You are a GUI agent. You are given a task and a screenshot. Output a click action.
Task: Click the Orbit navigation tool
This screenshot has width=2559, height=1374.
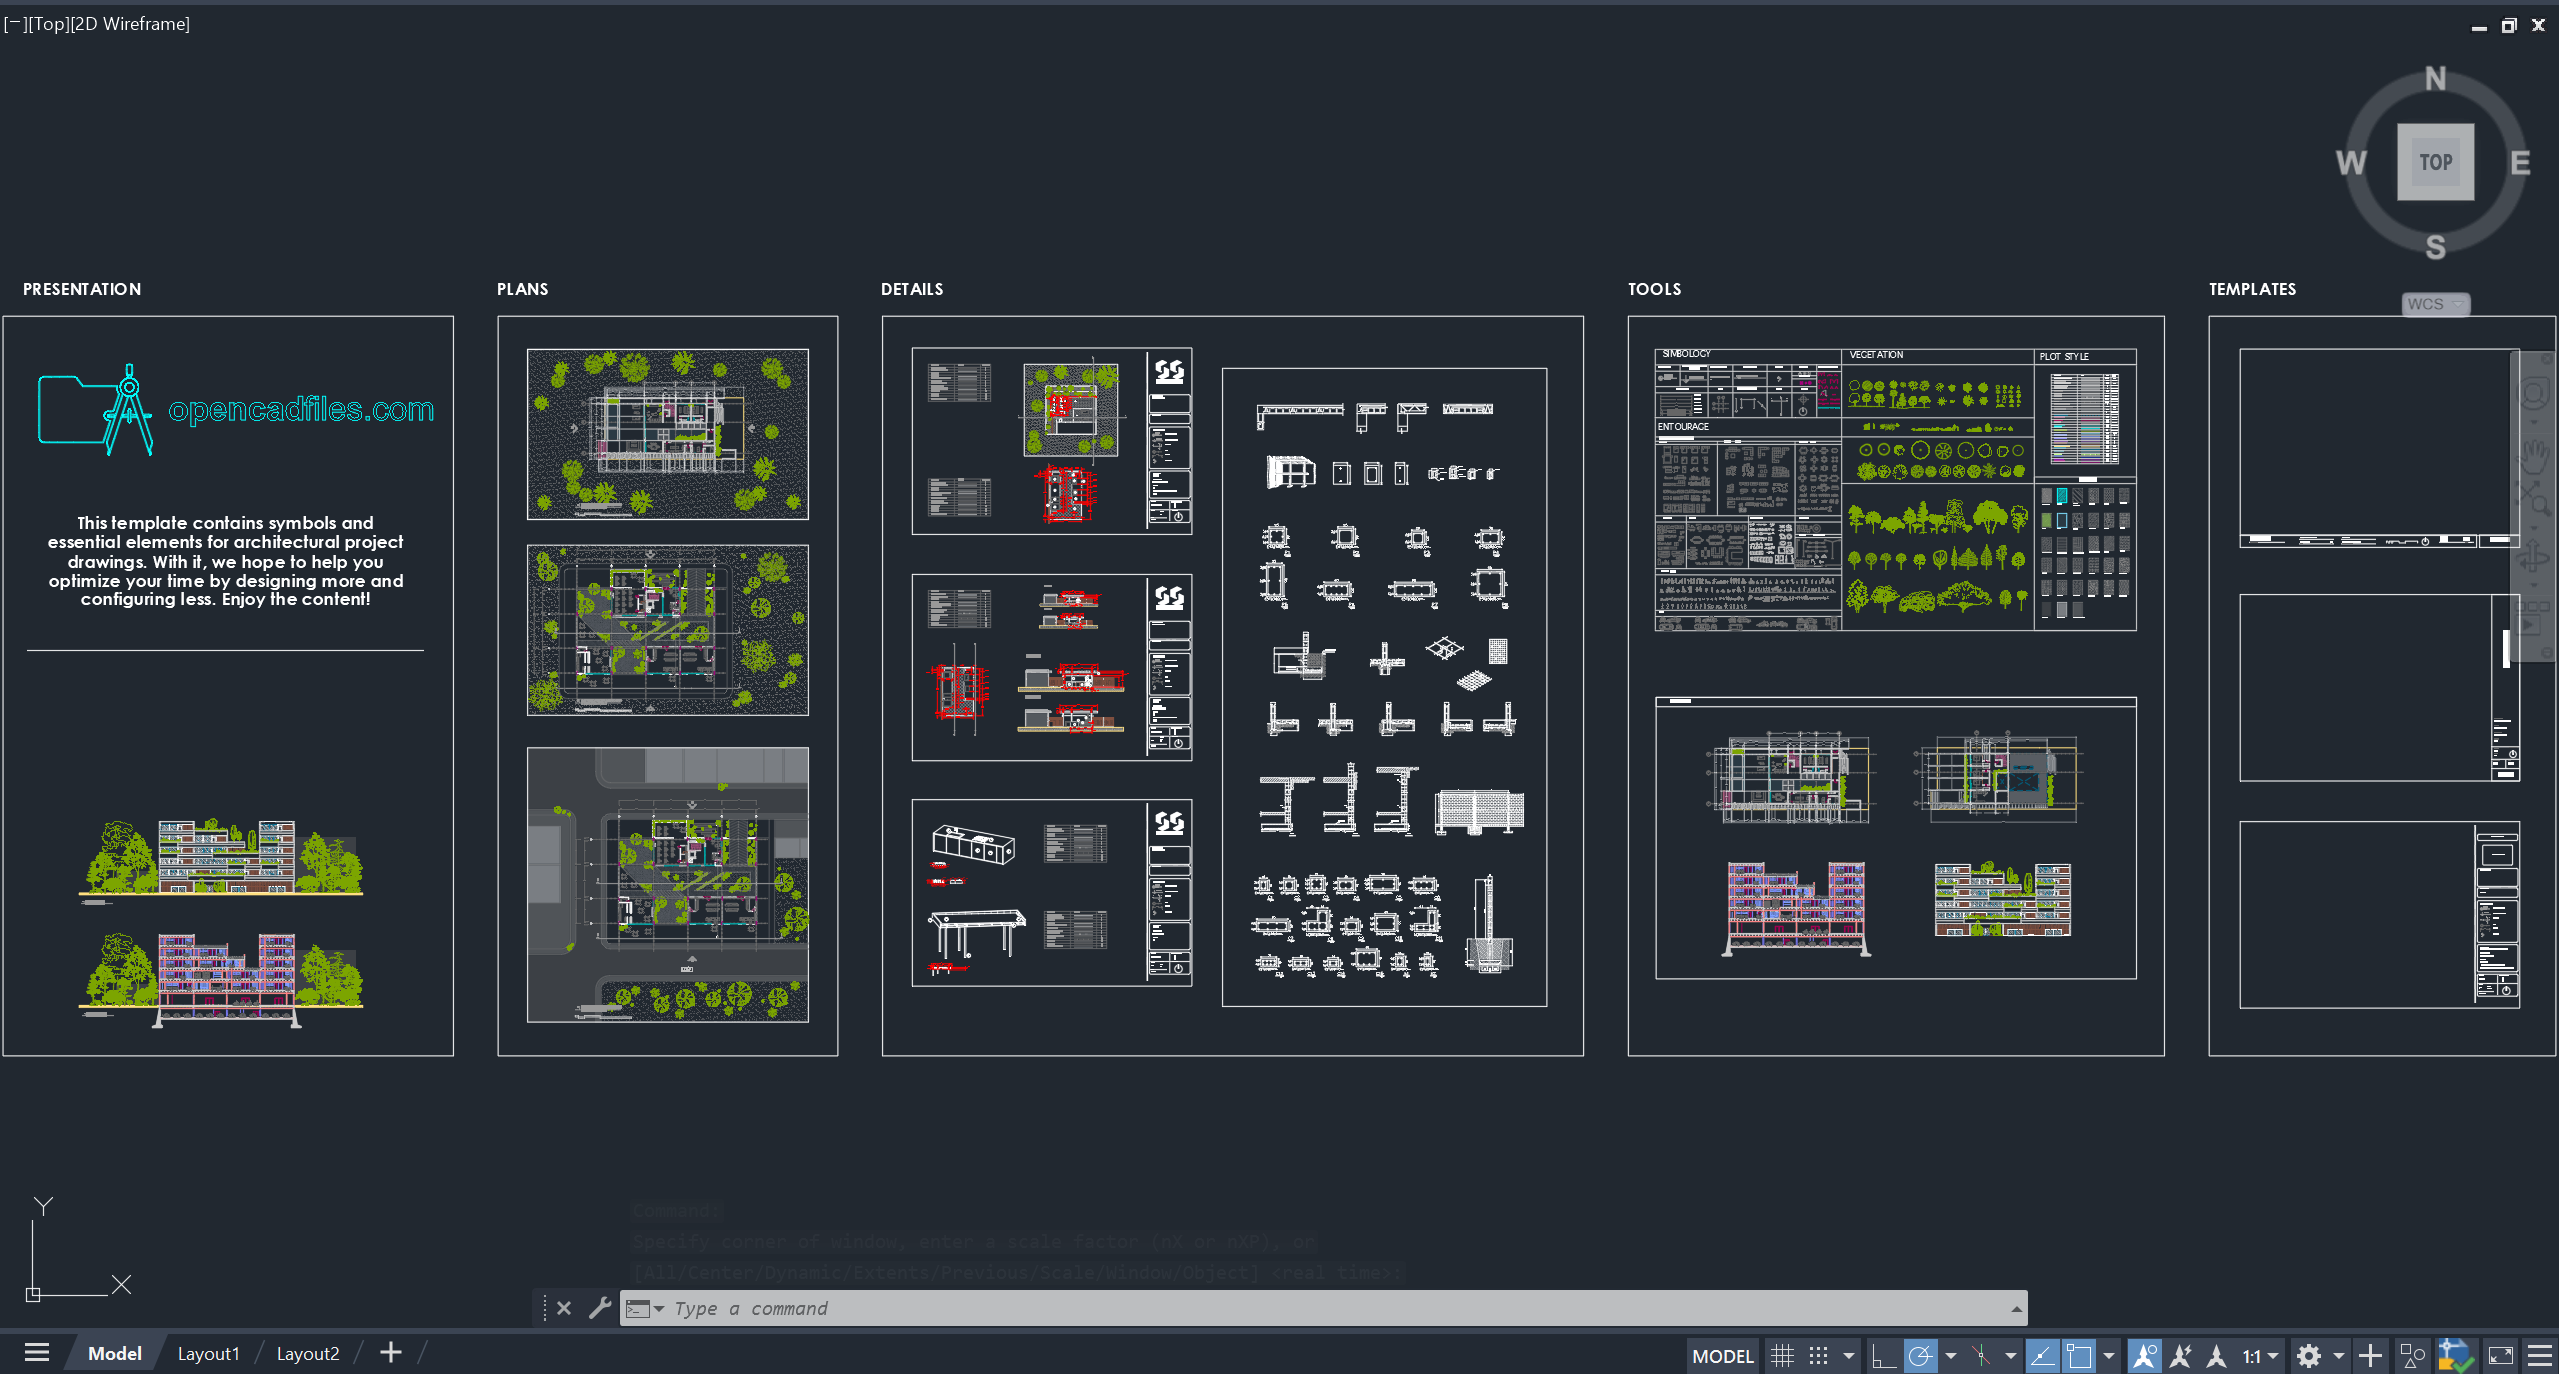pyautogui.click(x=2535, y=556)
